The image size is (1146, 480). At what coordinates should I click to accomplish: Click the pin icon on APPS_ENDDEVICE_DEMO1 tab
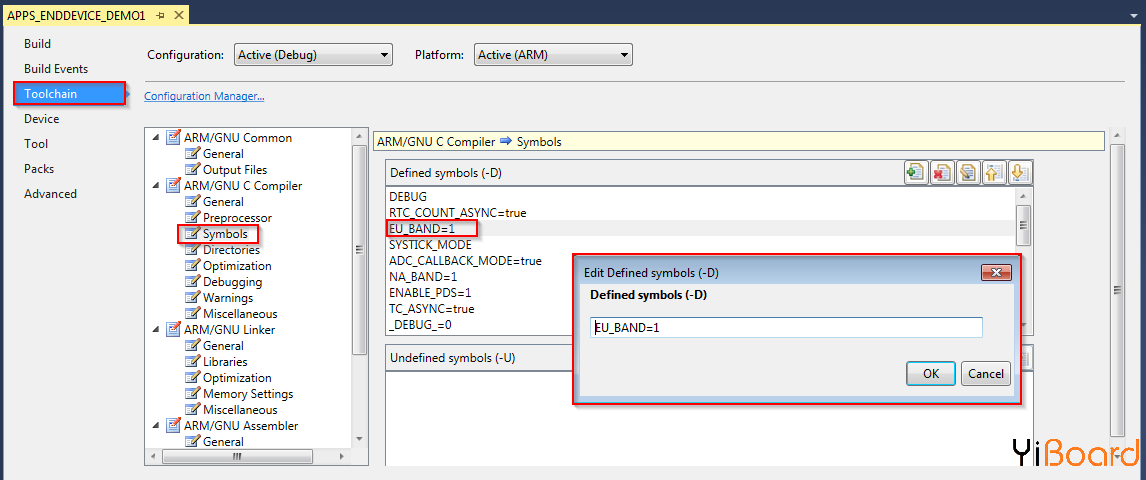pyautogui.click(x=160, y=15)
